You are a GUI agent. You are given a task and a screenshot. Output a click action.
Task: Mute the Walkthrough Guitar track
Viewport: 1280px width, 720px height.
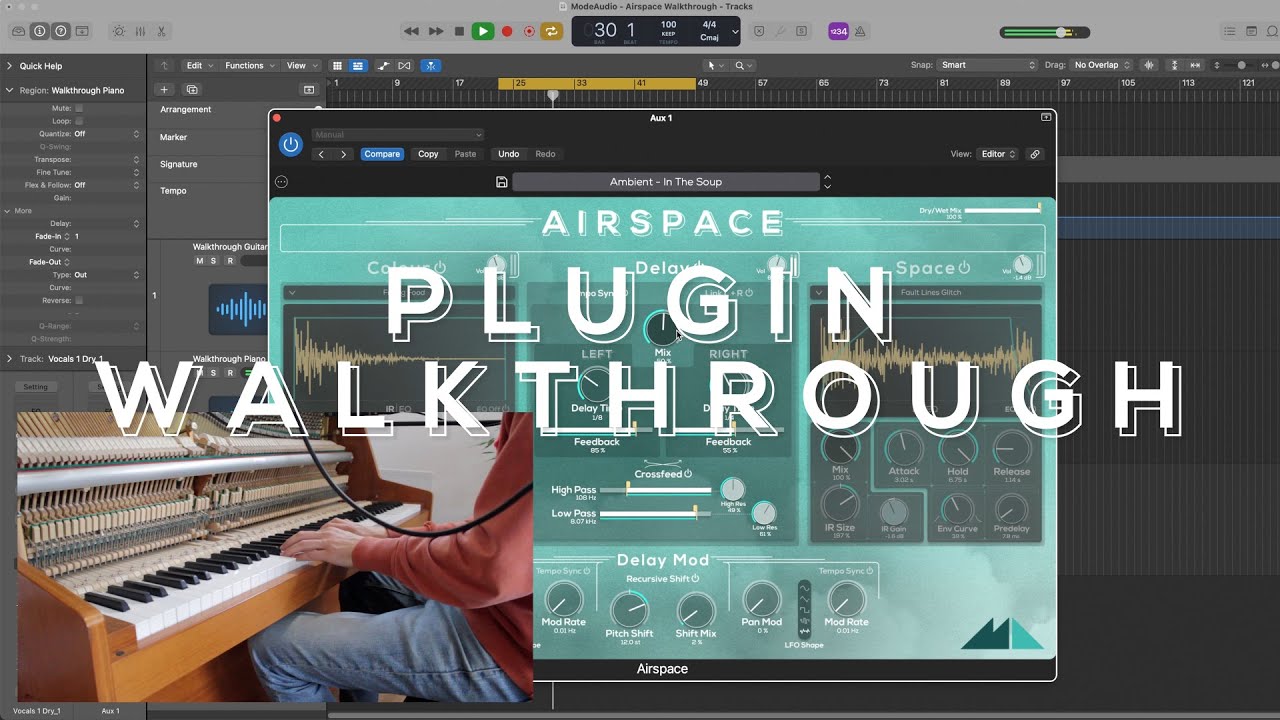pyautogui.click(x=199, y=261)
